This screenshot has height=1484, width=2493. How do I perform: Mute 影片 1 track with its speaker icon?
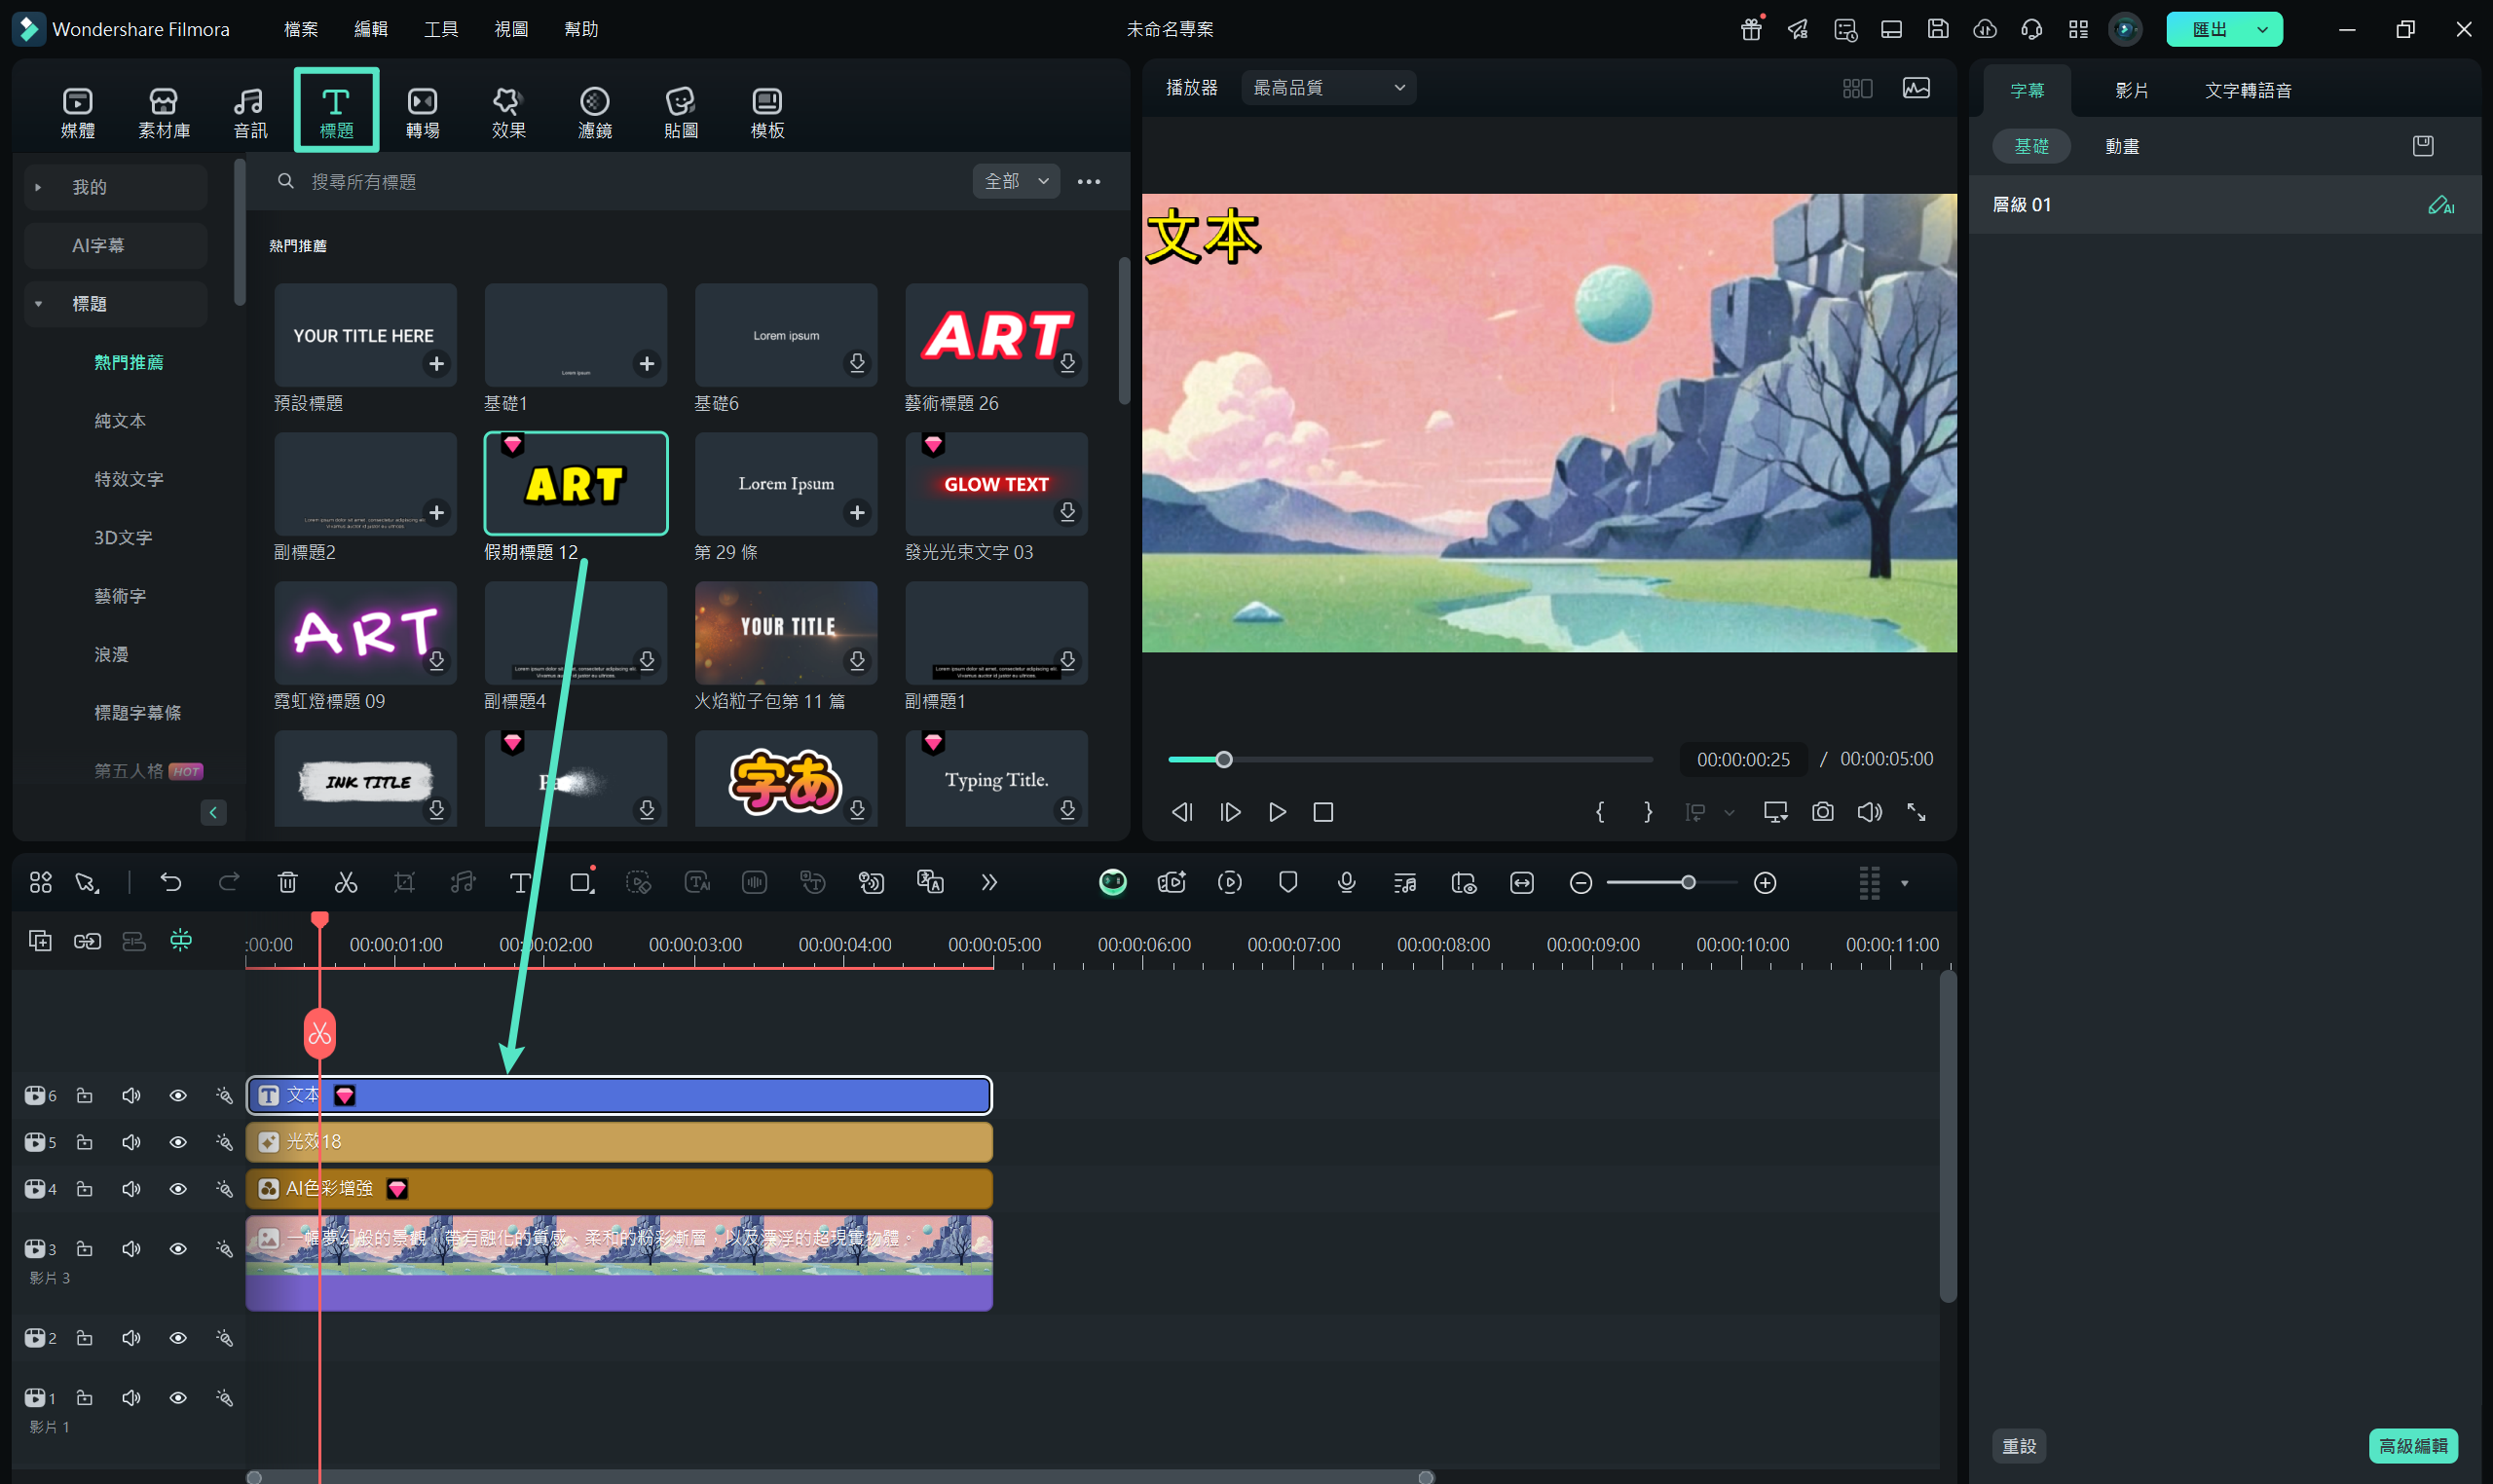(x=131, y=1397)
